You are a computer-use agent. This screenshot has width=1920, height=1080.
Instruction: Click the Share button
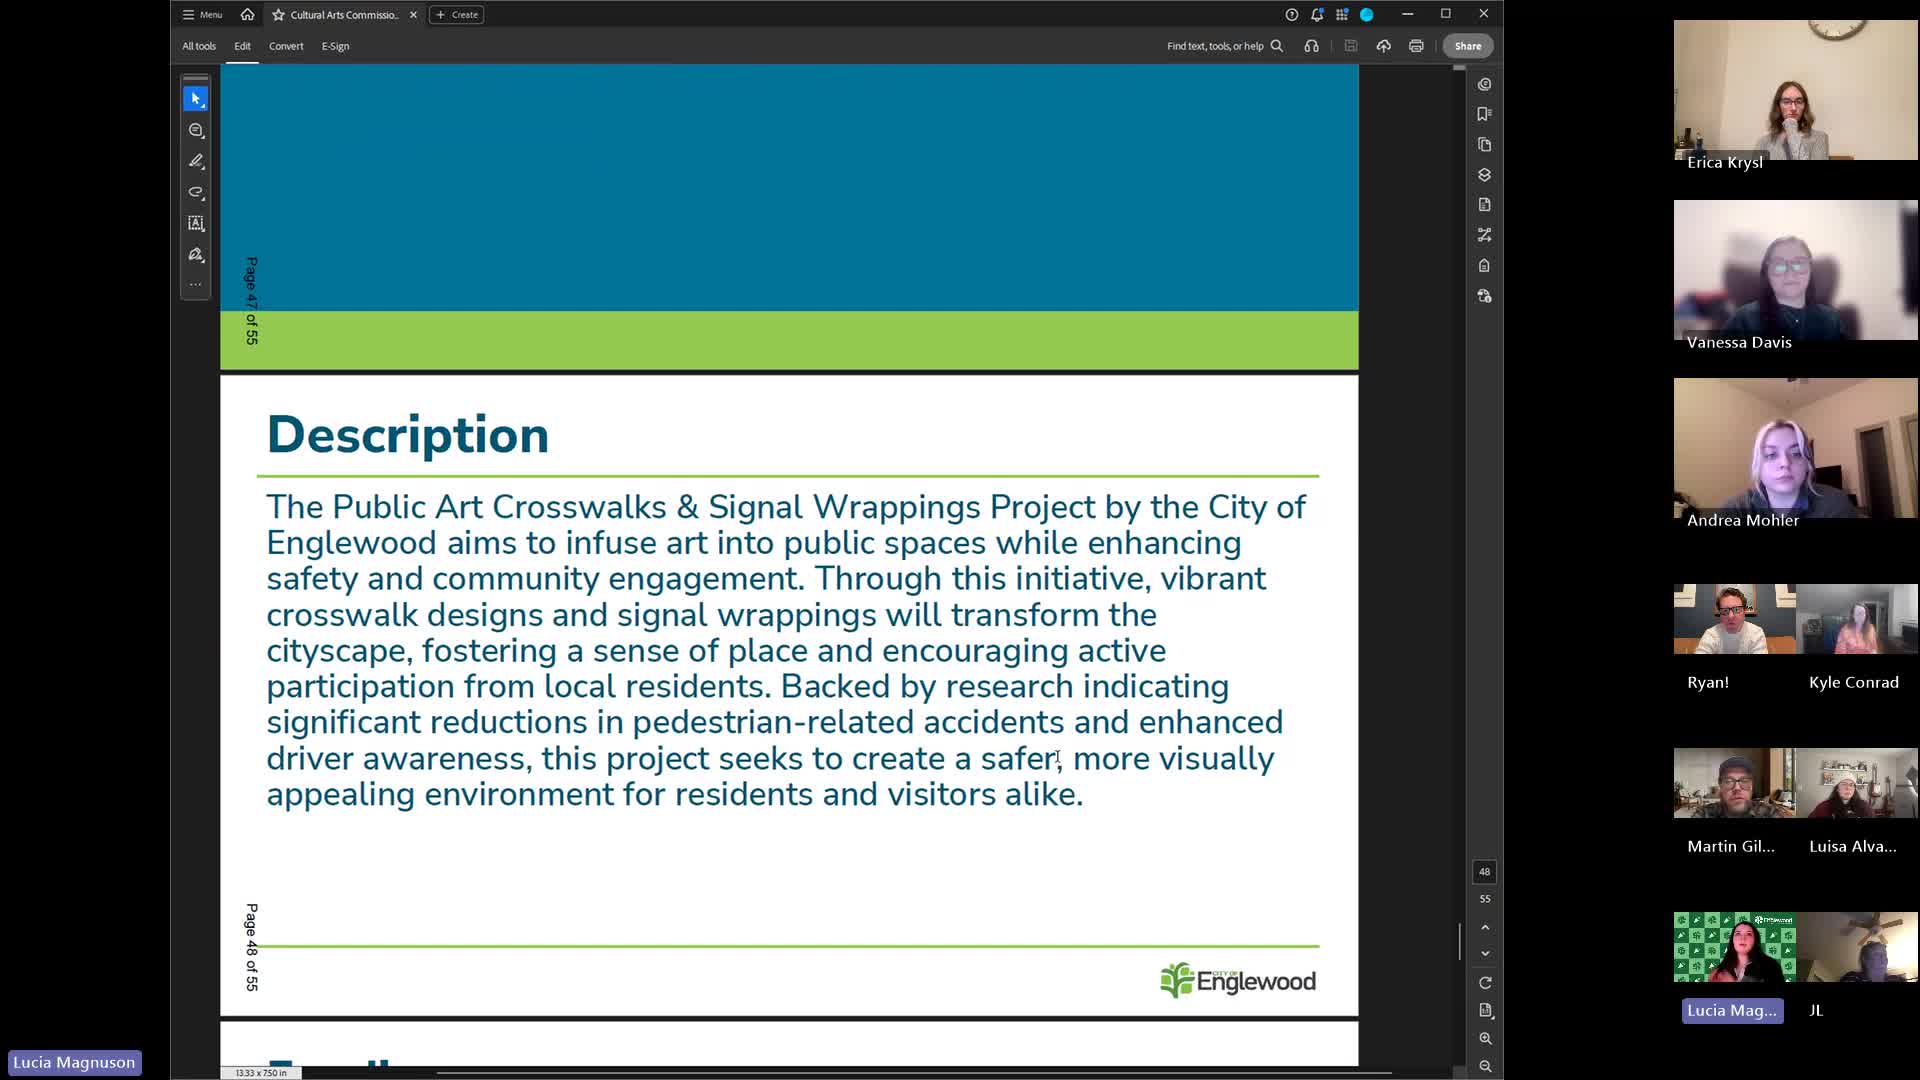[1467, 46]
